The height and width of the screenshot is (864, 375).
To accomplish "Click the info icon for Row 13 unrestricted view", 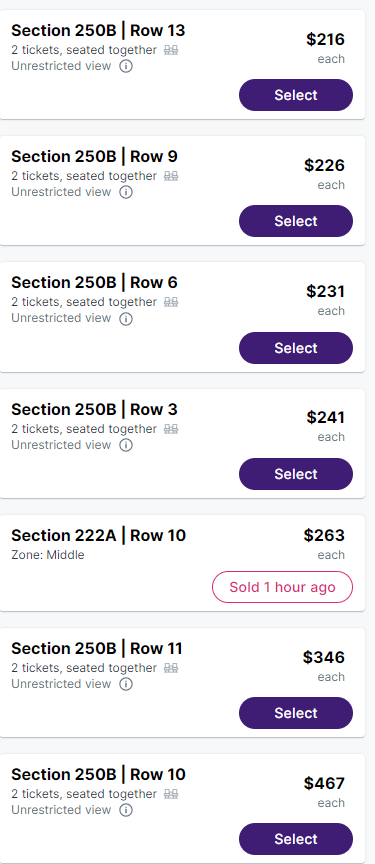I will tap(126, 67).
